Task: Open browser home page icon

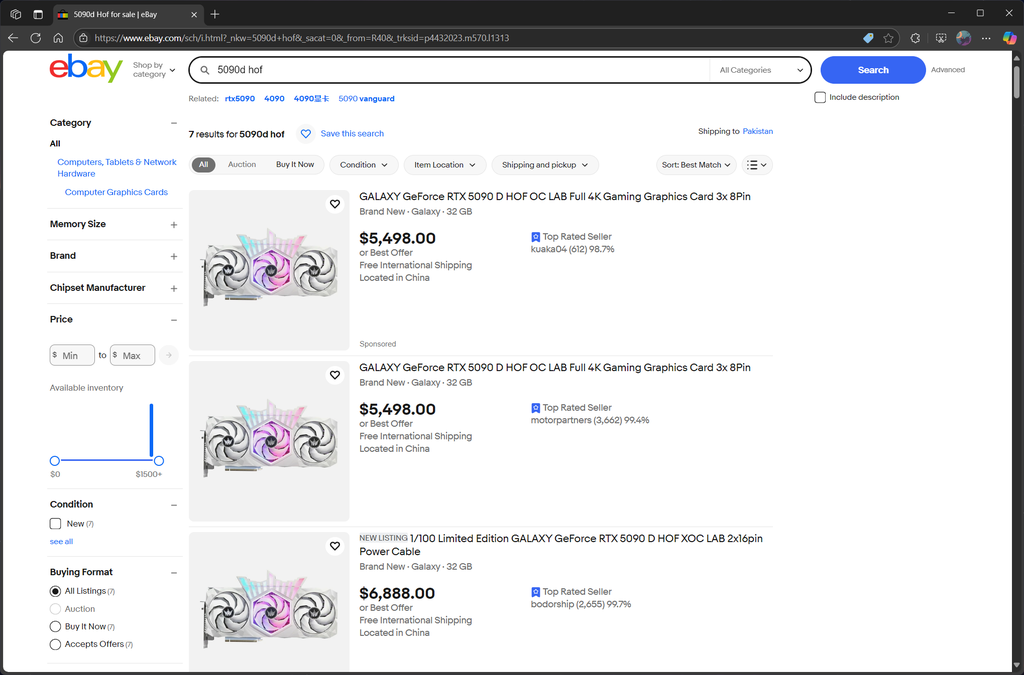Action: (58, 38)
